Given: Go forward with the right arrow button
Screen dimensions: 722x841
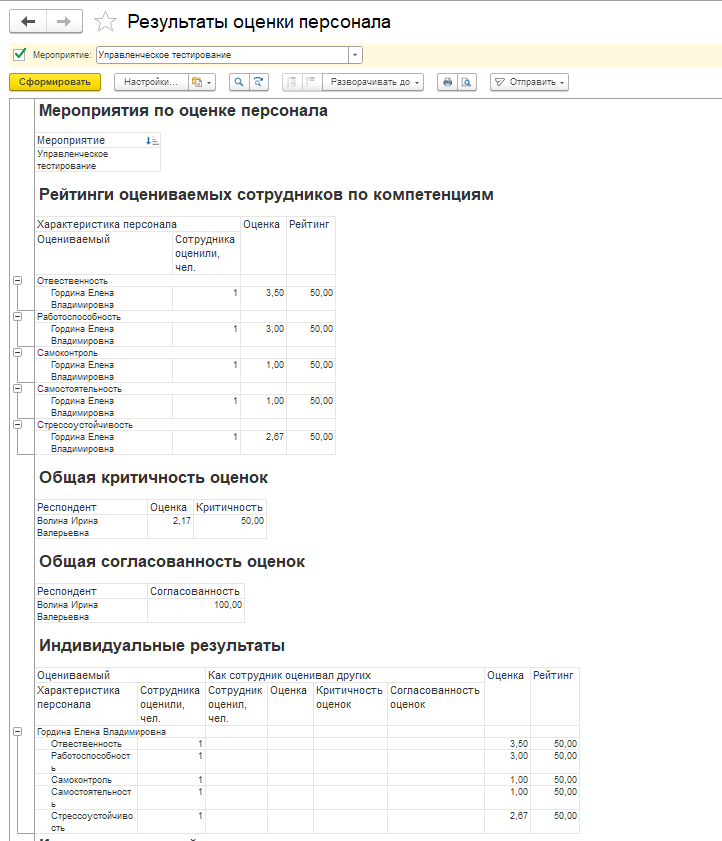Looking at the screenshot, I should click(64, 21).
